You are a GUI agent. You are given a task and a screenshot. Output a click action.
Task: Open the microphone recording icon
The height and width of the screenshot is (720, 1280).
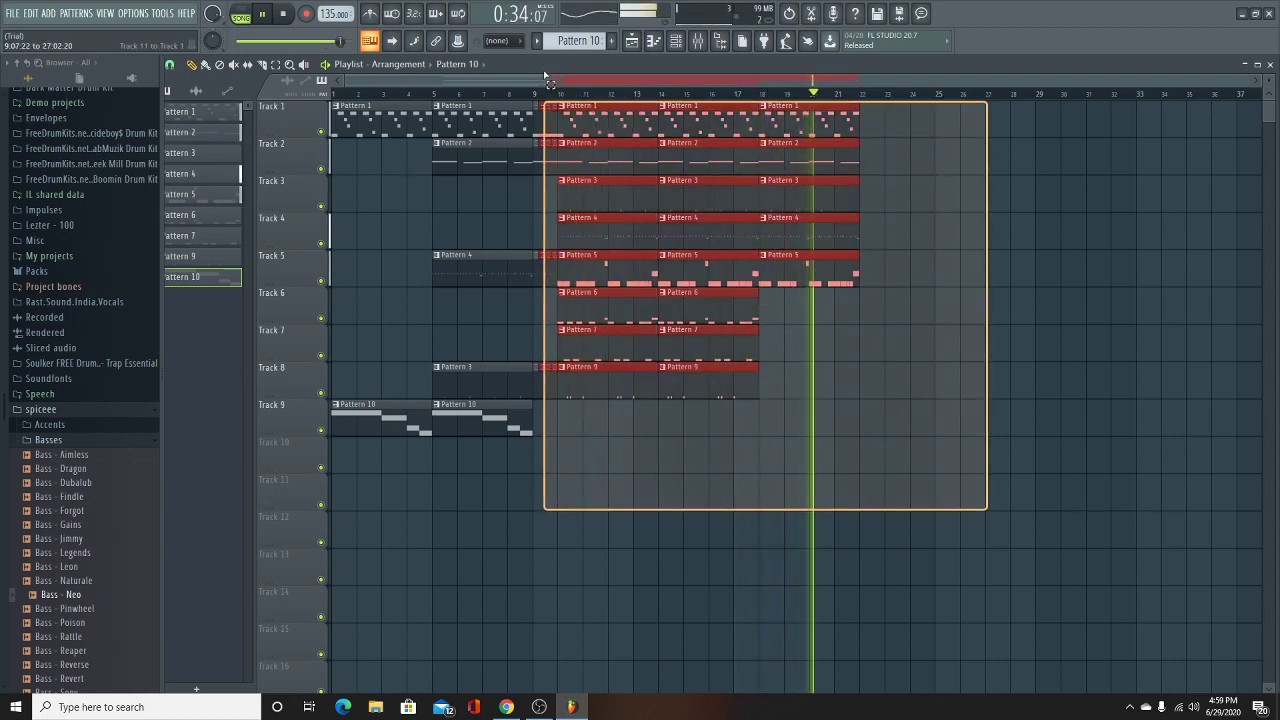833,14
